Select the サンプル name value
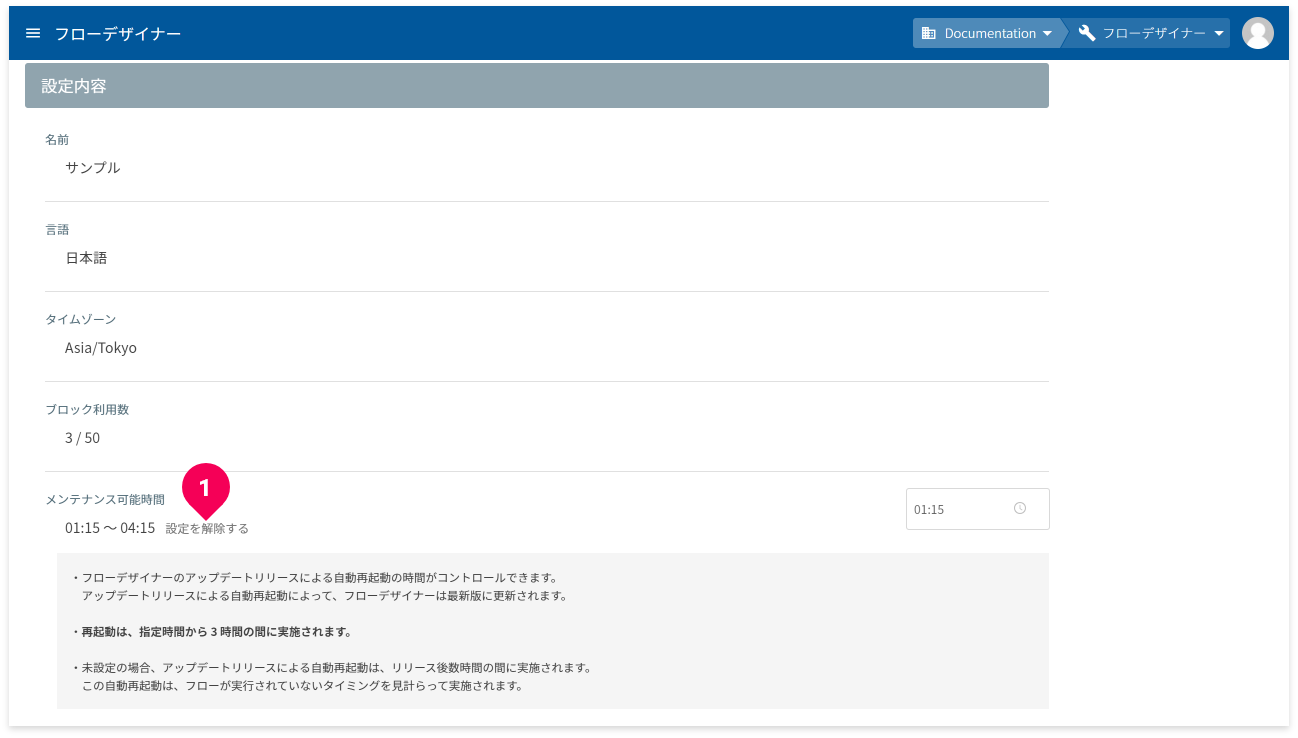 tap(93, 168)
